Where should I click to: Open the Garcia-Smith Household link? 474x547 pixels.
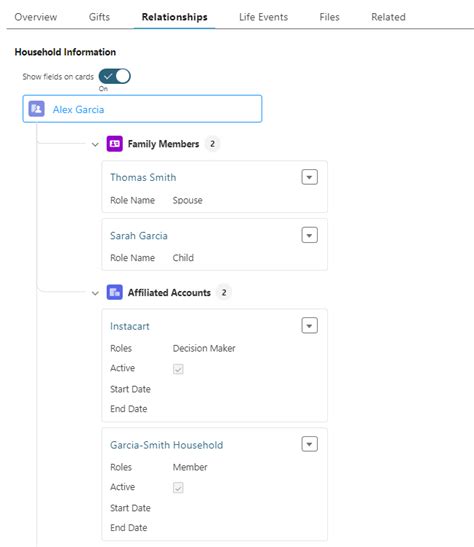tap(167, 445)
